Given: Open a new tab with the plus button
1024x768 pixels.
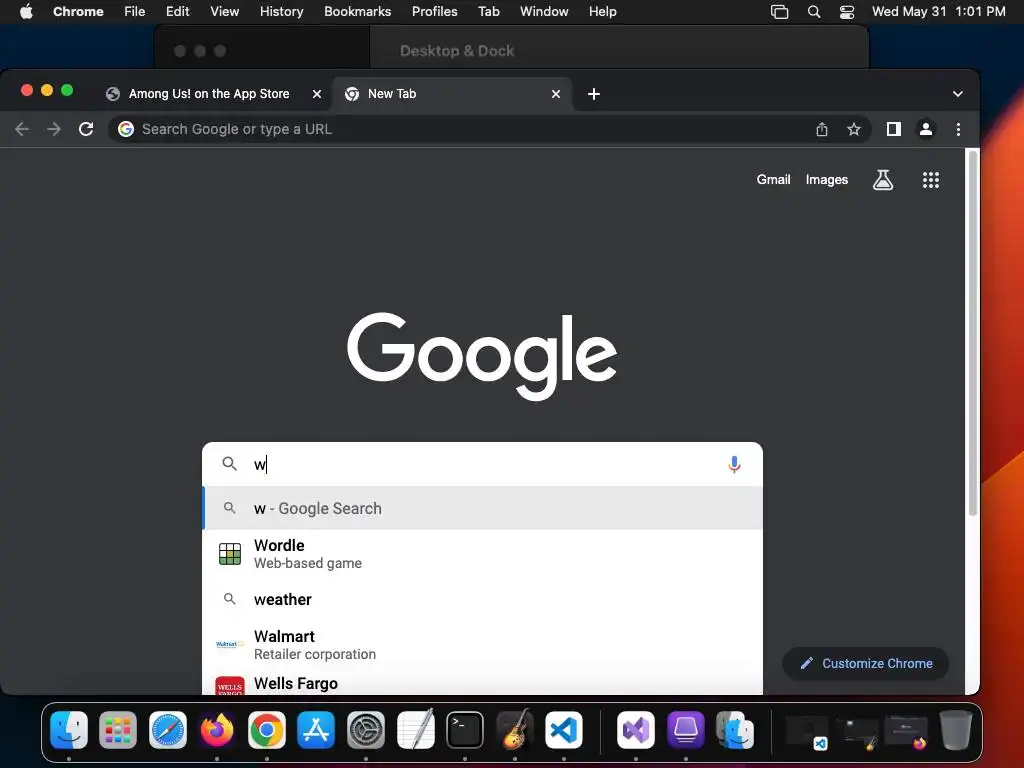Looking at the screenshot, I should (594, 94).
